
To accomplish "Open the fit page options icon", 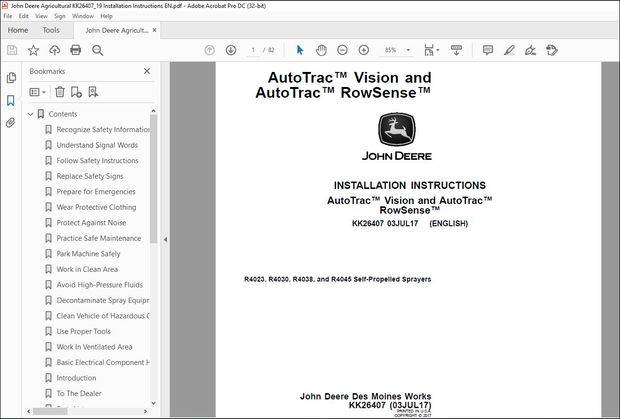I will [431, 50].
